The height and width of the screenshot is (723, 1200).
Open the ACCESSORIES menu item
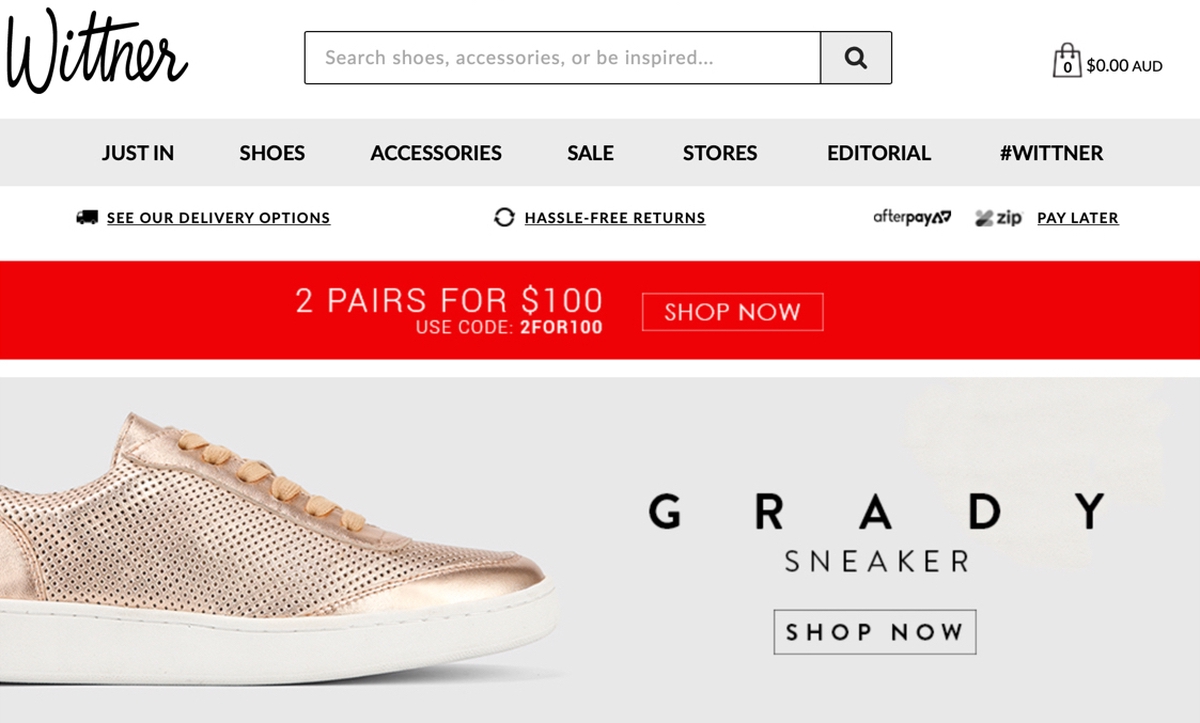coord(436,153)
